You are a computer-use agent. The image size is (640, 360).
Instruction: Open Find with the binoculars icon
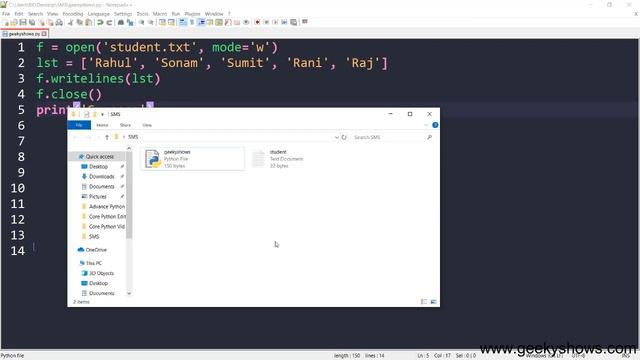tap(121, 22)
